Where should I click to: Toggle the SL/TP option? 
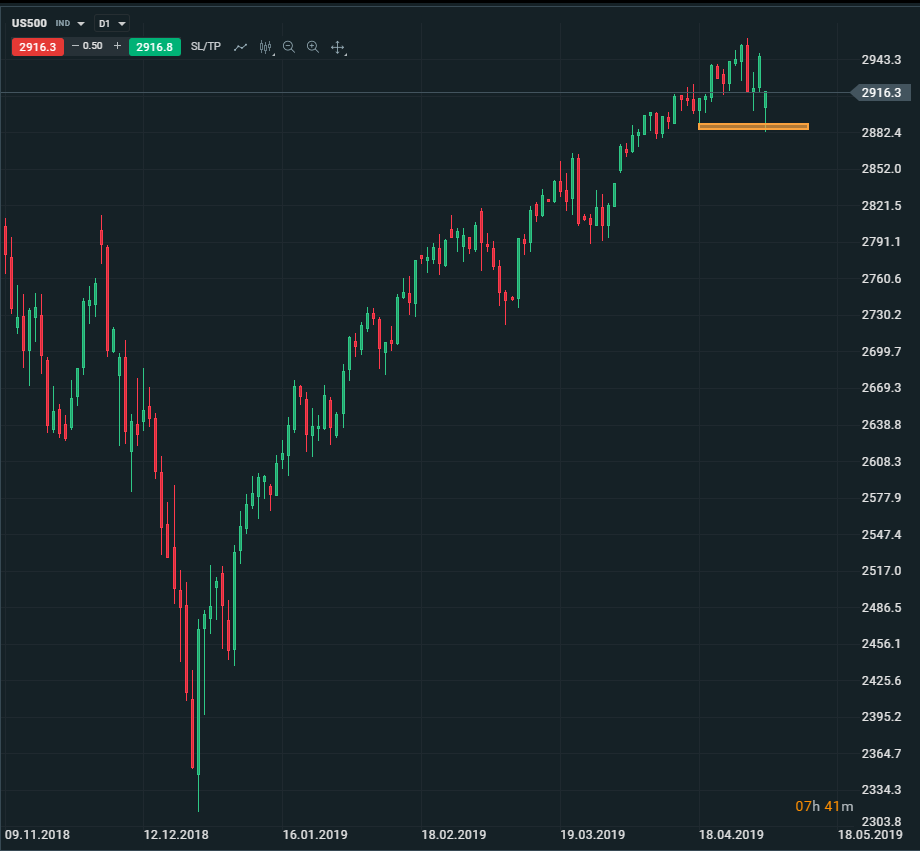click(x=206, y=46)
